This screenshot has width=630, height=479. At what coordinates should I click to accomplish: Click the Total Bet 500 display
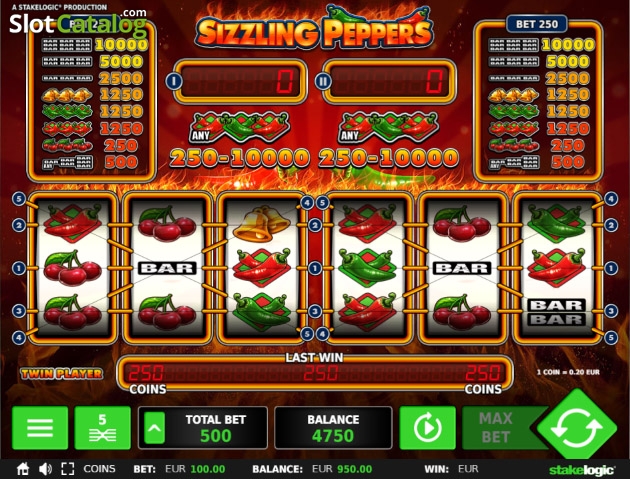coord(203,428)
